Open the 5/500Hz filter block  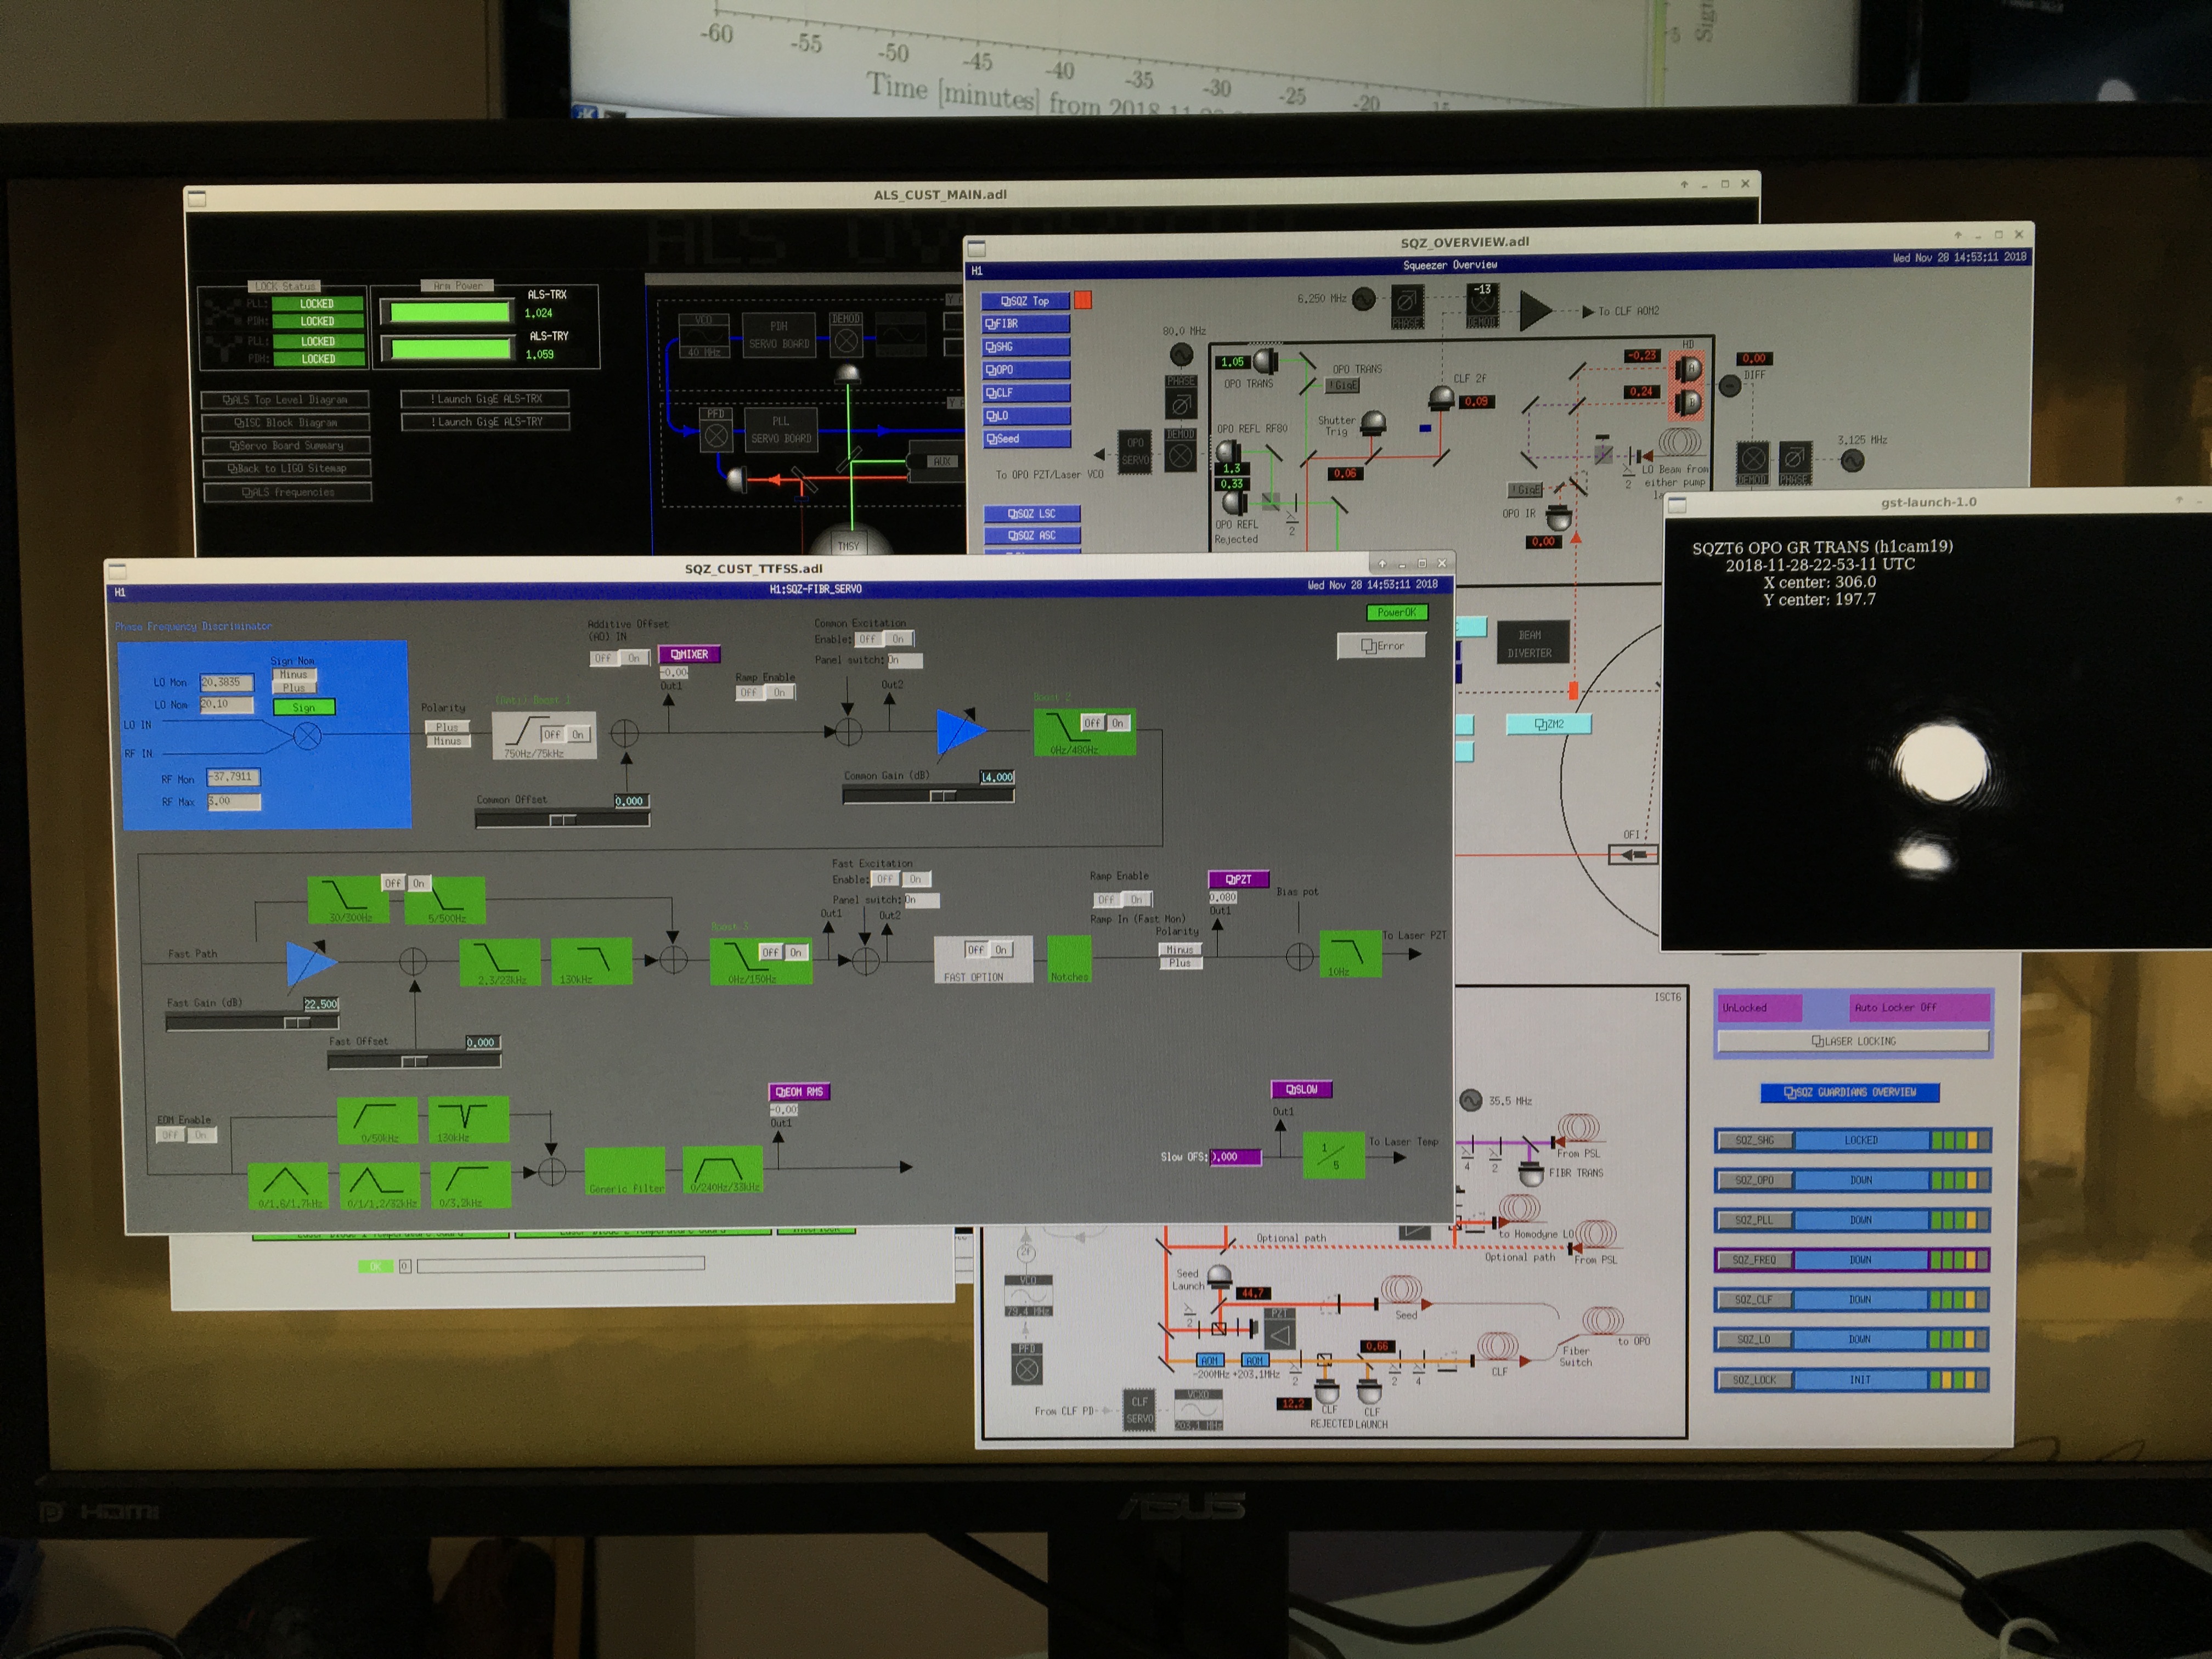tap(446, 900)
